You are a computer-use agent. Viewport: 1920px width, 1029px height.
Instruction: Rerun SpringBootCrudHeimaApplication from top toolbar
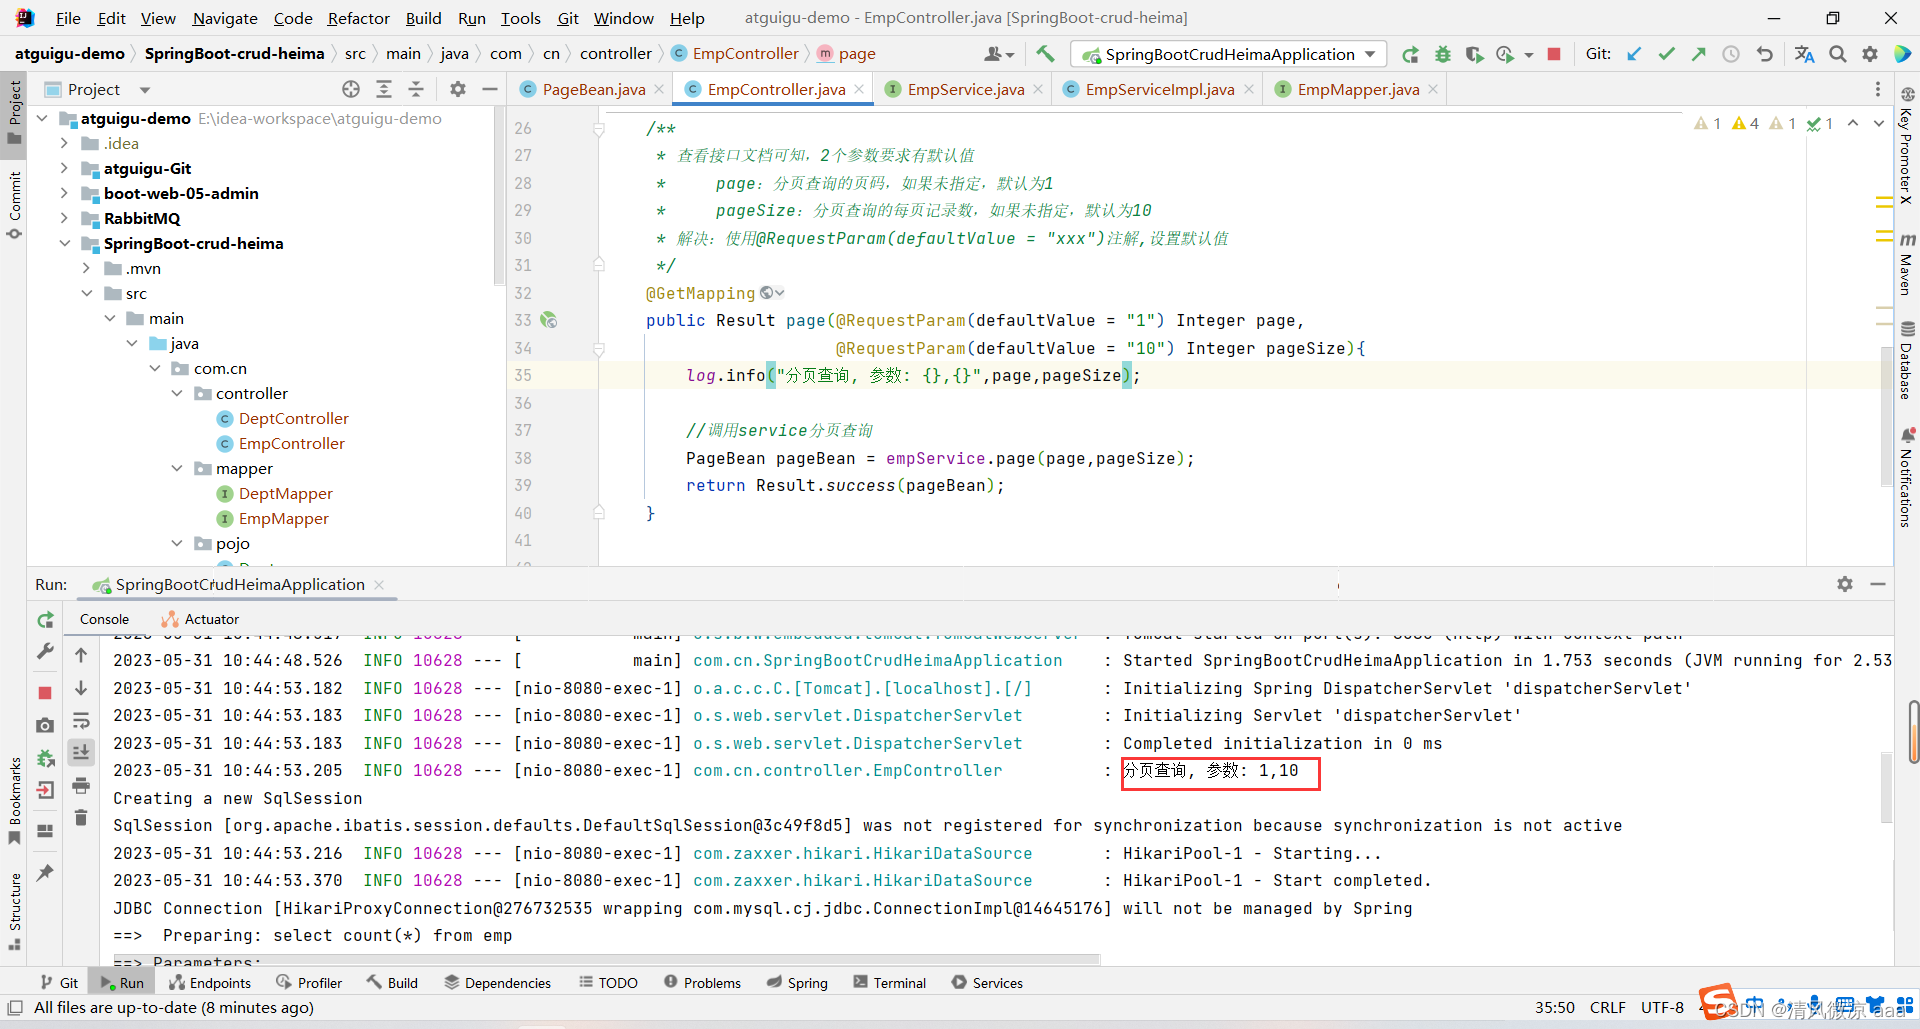point(1410,54)
